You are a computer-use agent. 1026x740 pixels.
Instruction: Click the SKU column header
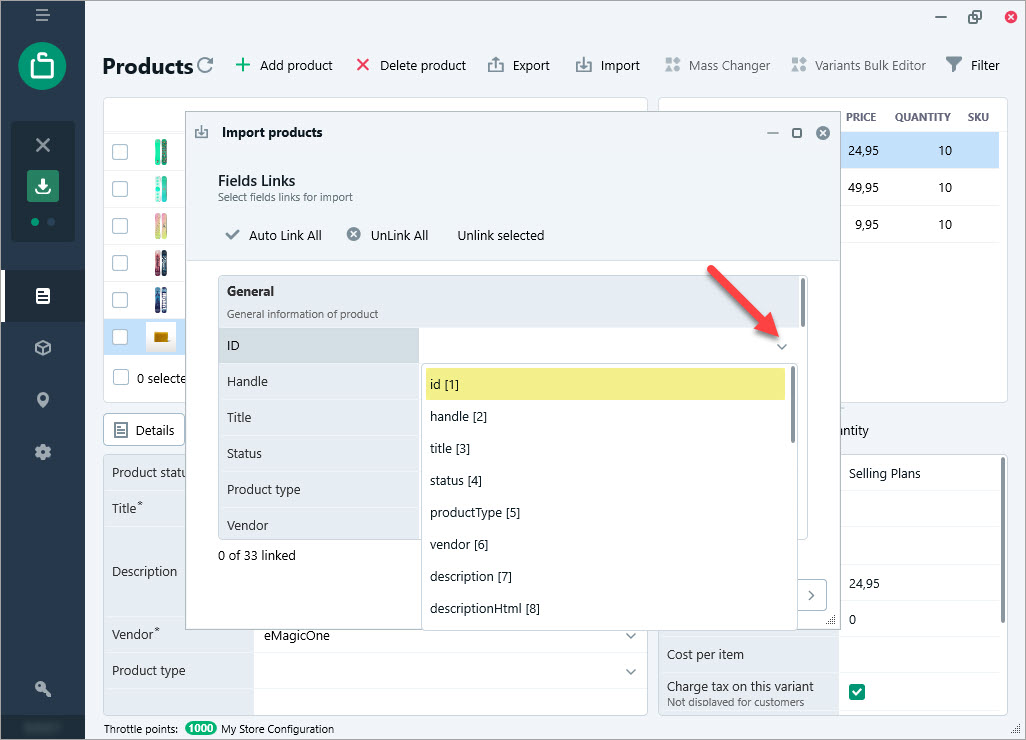click(x=978, y=117)
